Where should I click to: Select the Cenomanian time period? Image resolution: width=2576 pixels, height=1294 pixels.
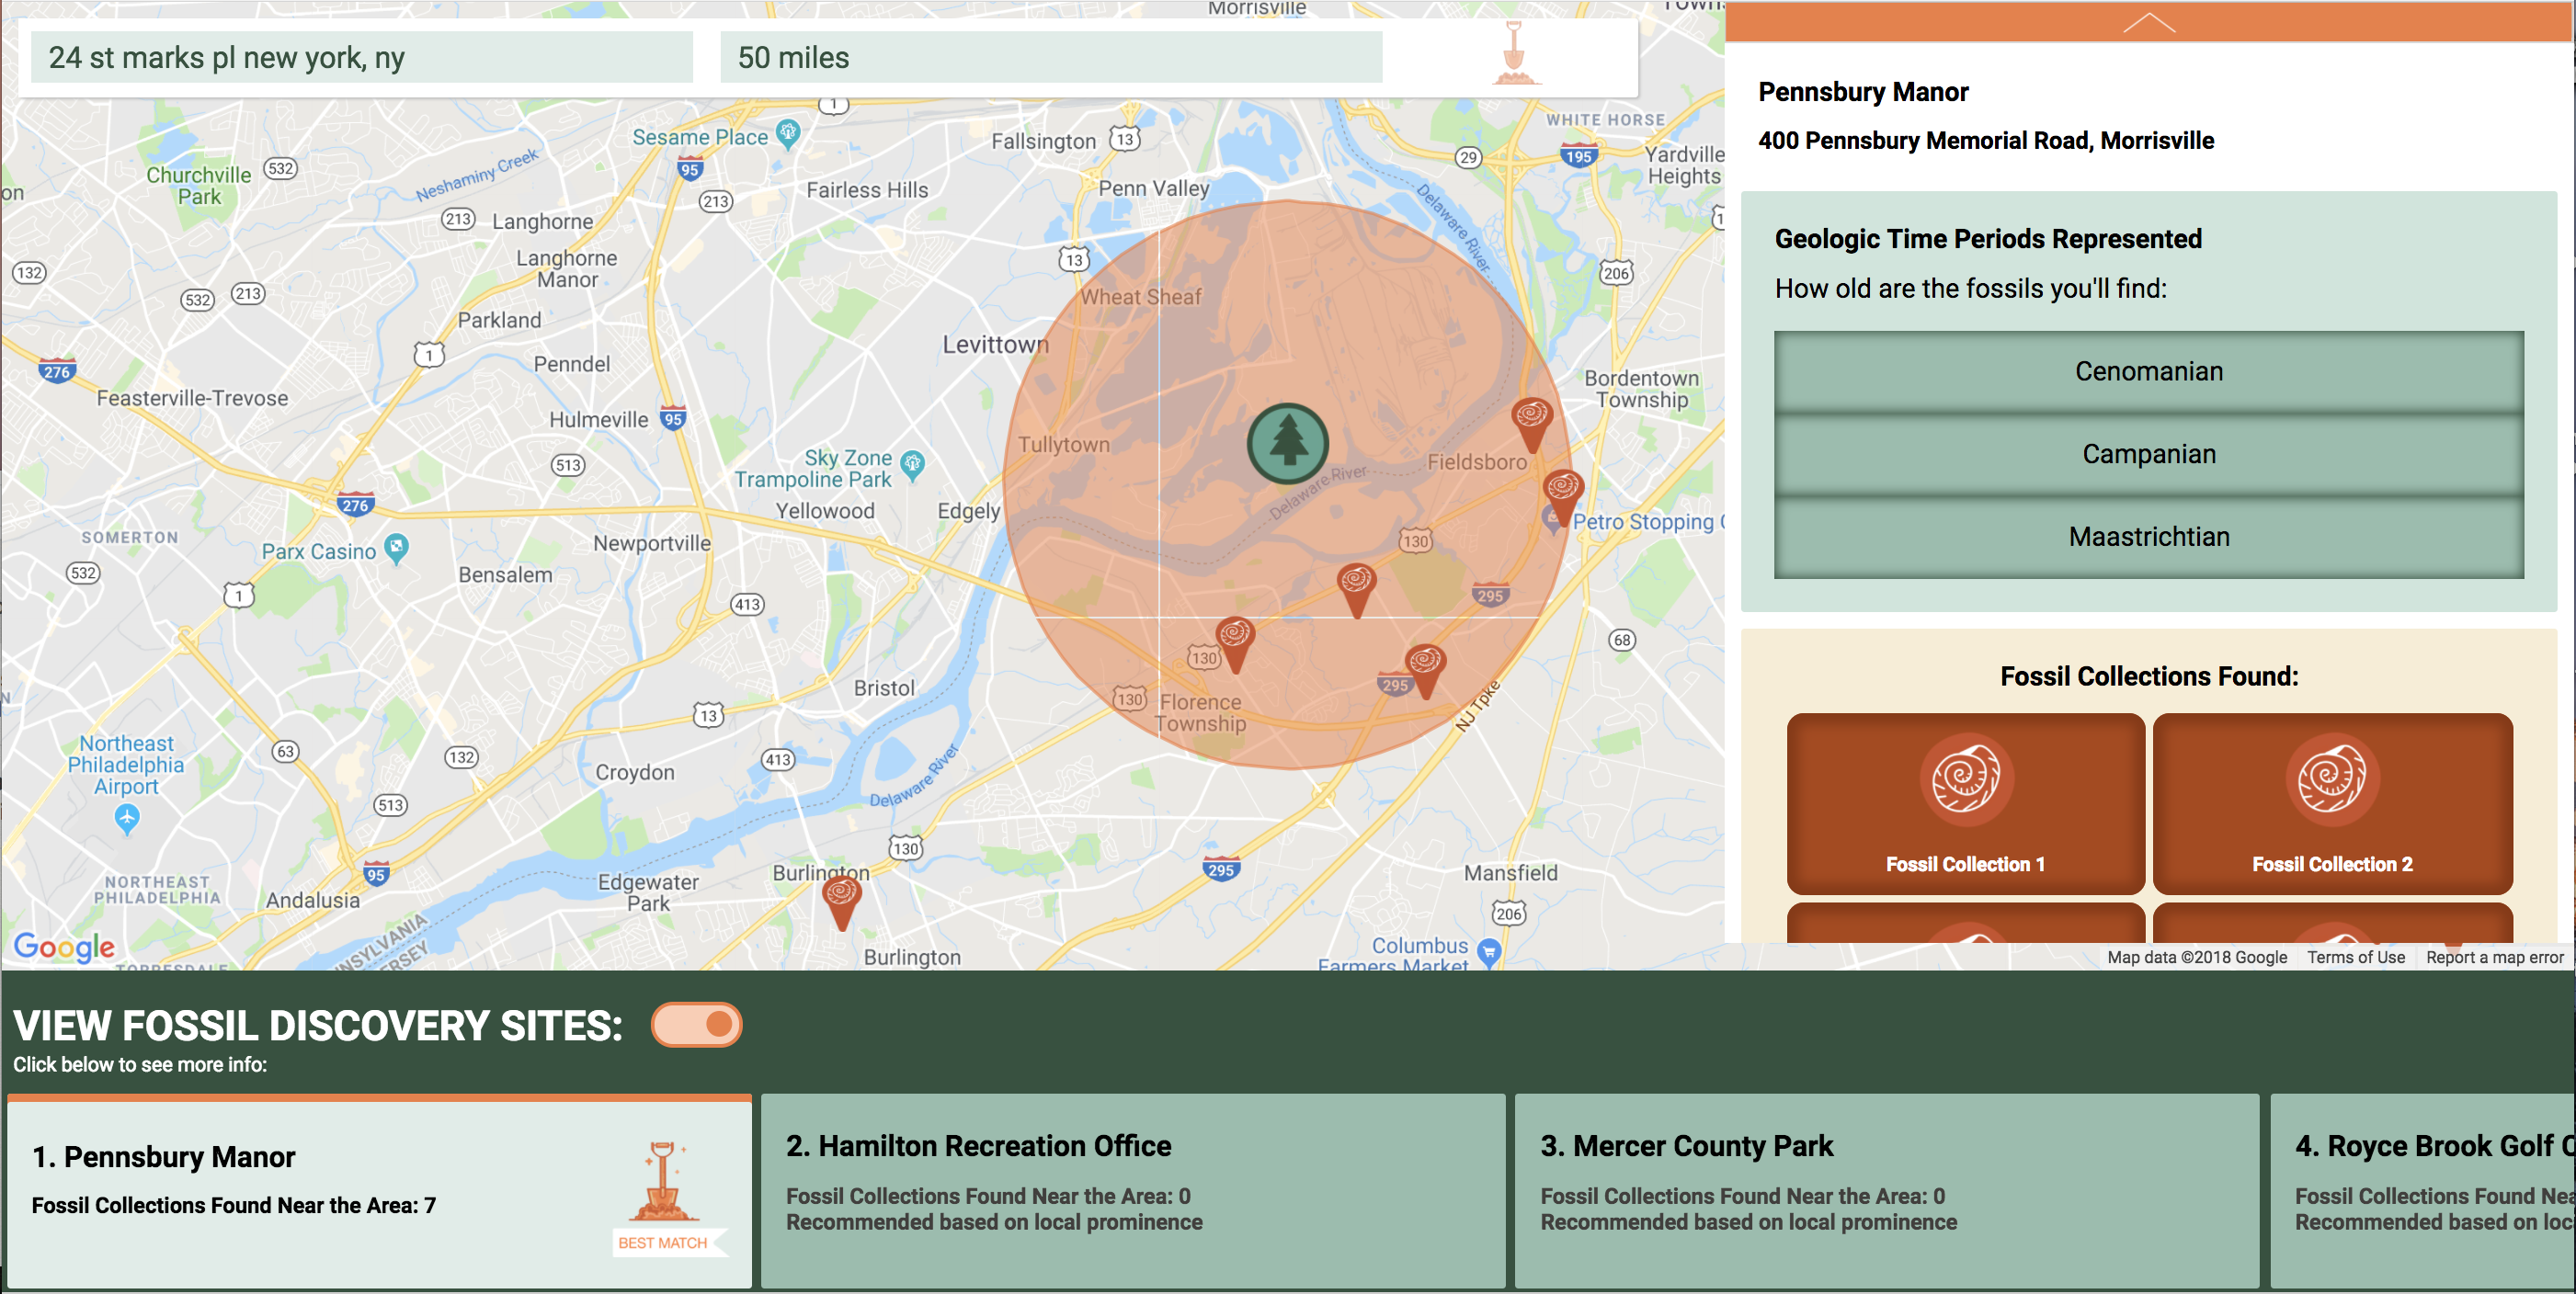click(x=2148, y=371)
